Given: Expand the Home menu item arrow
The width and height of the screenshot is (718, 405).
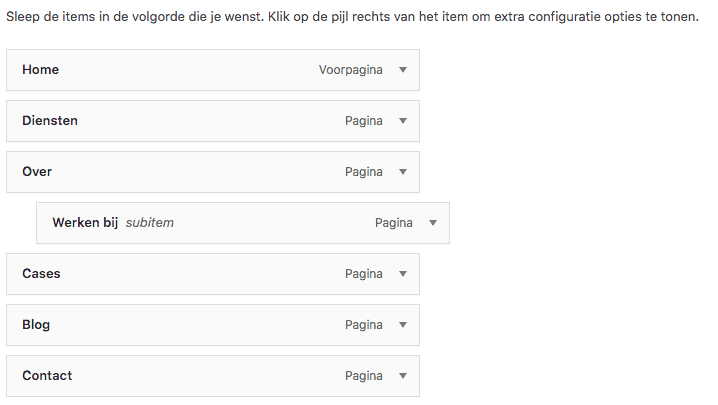Looking at the screenshot, I should click(x=403, y=70).
